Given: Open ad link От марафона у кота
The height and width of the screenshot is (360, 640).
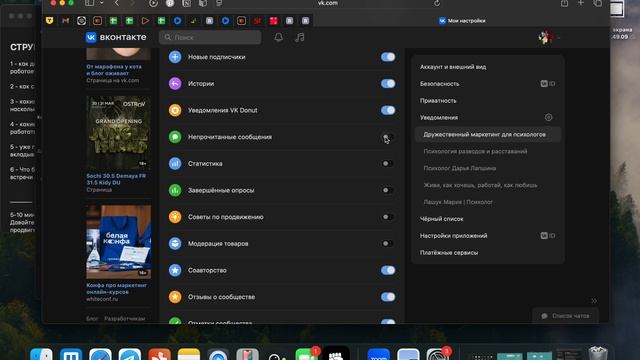Looking at the screenshot, I should click(x=114, y=70).
